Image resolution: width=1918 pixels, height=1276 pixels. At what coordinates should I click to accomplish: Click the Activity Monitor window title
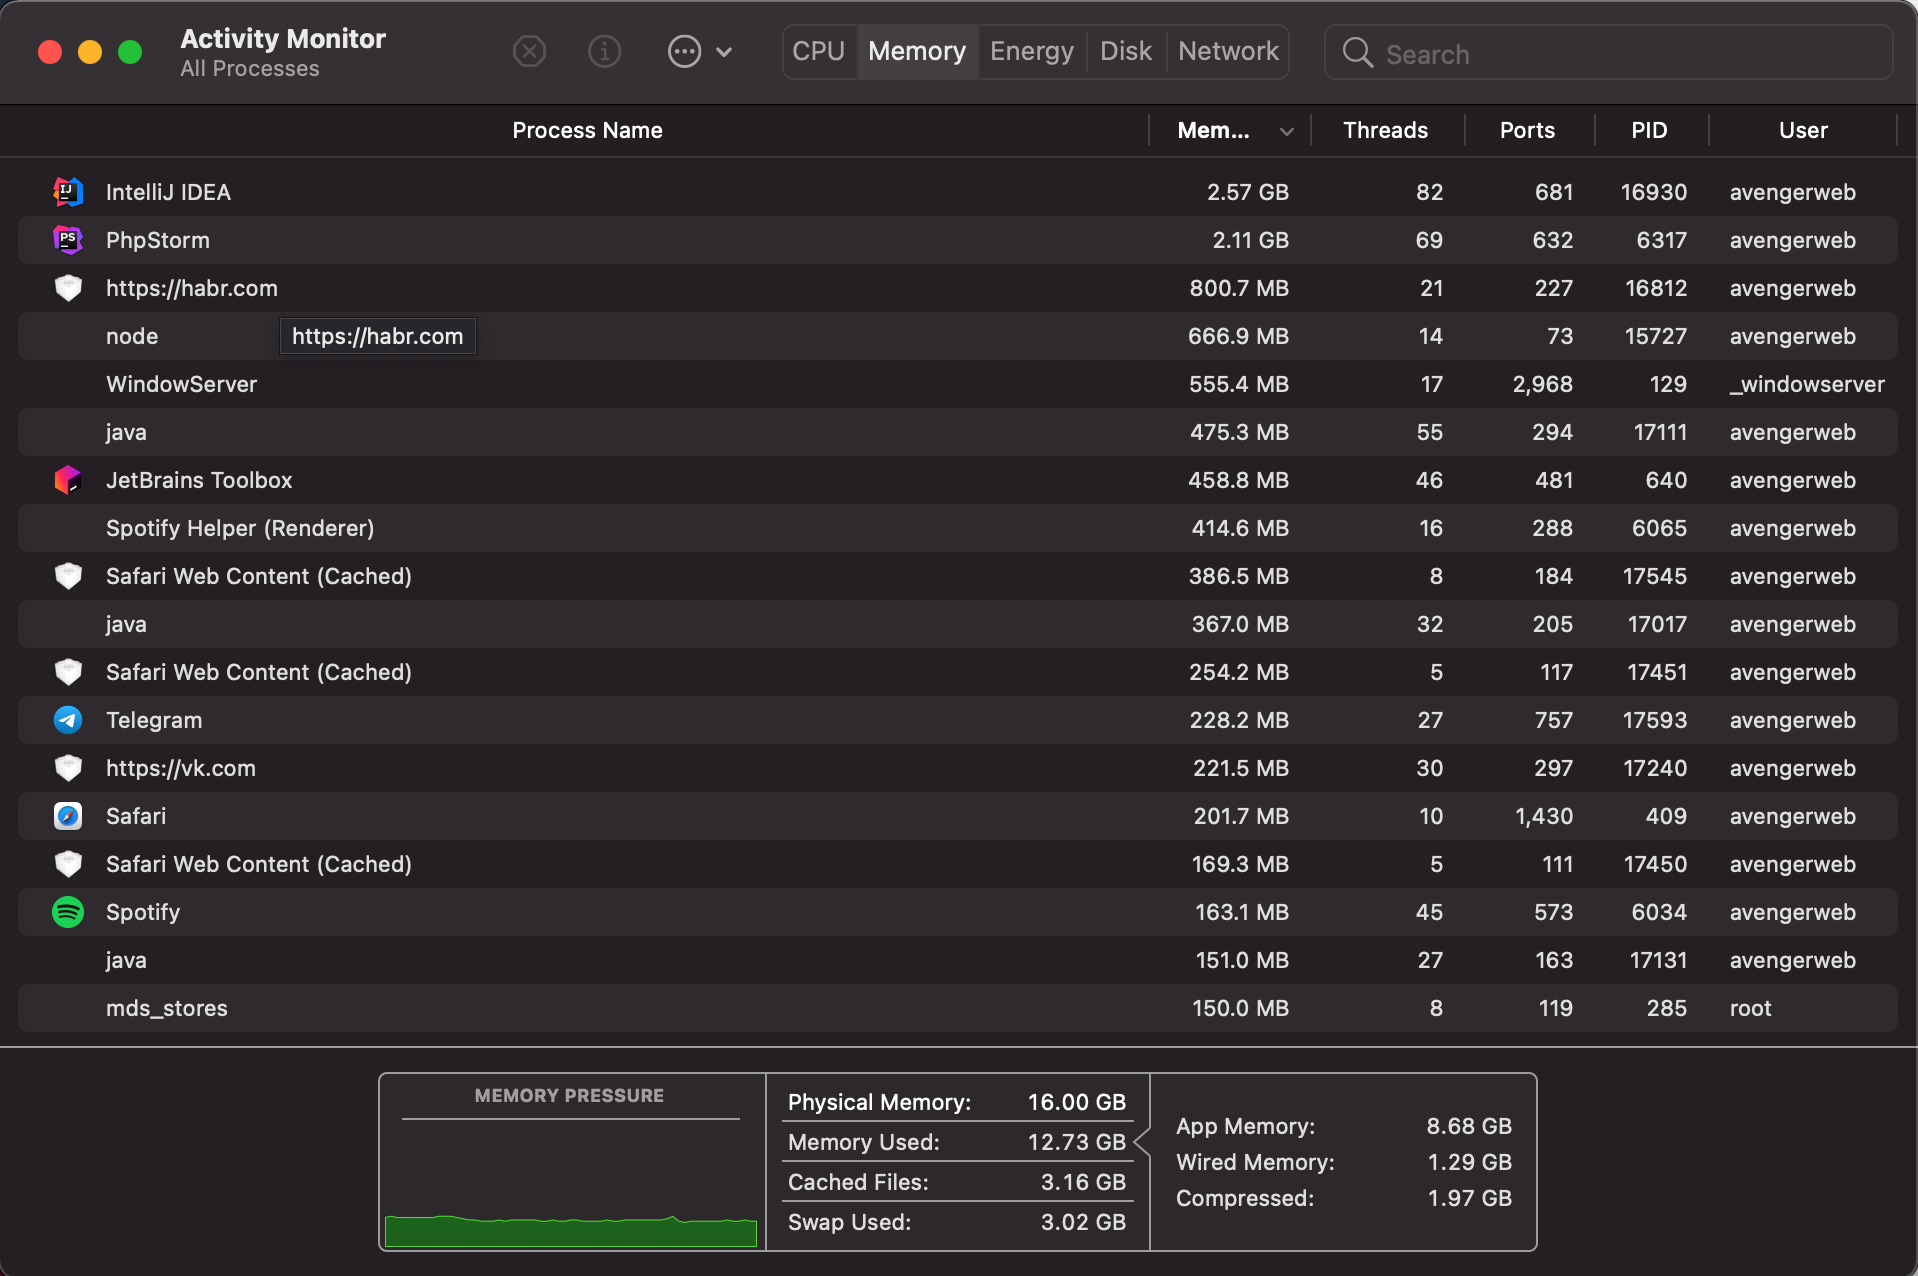click(283, 38)
